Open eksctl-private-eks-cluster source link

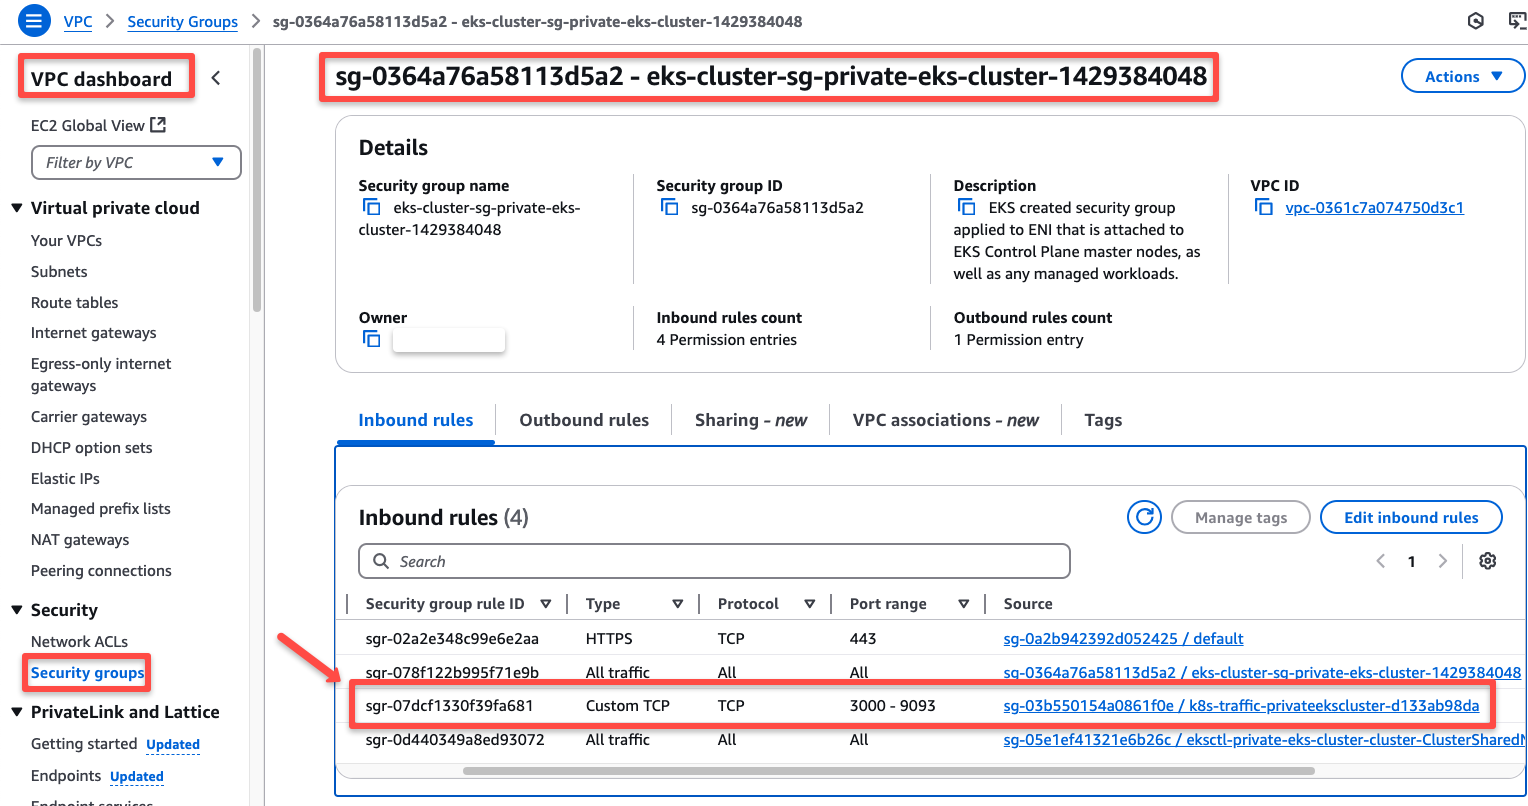coord(1264,739)
